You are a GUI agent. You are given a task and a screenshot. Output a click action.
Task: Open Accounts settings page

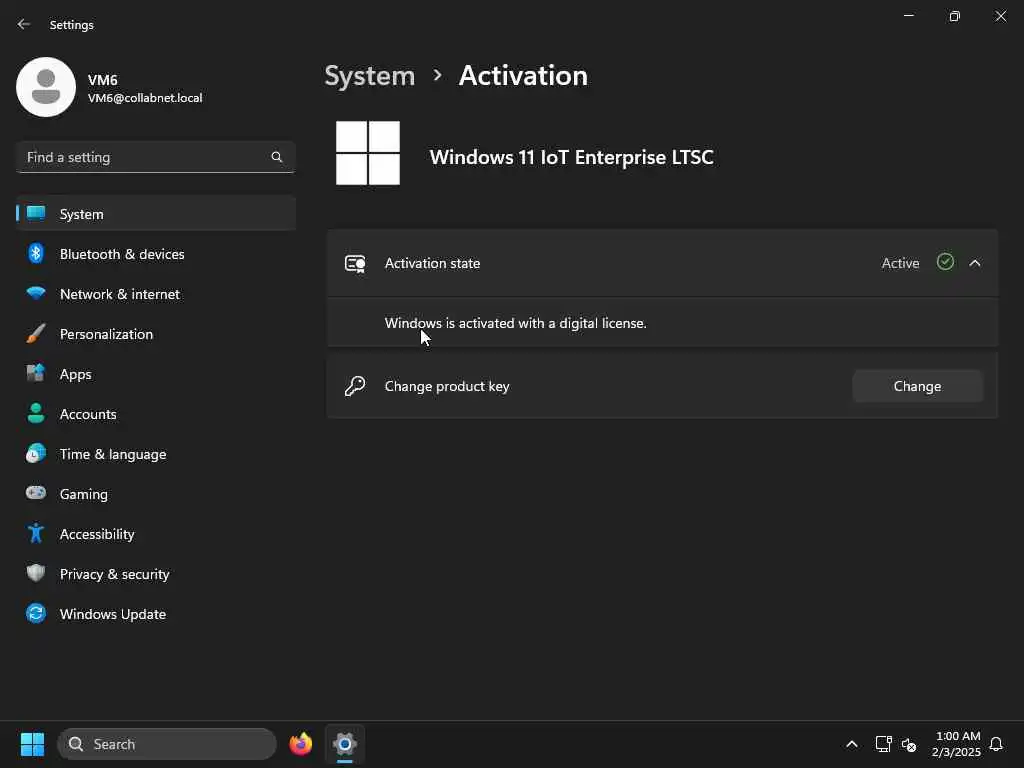(x=156, y=414)
